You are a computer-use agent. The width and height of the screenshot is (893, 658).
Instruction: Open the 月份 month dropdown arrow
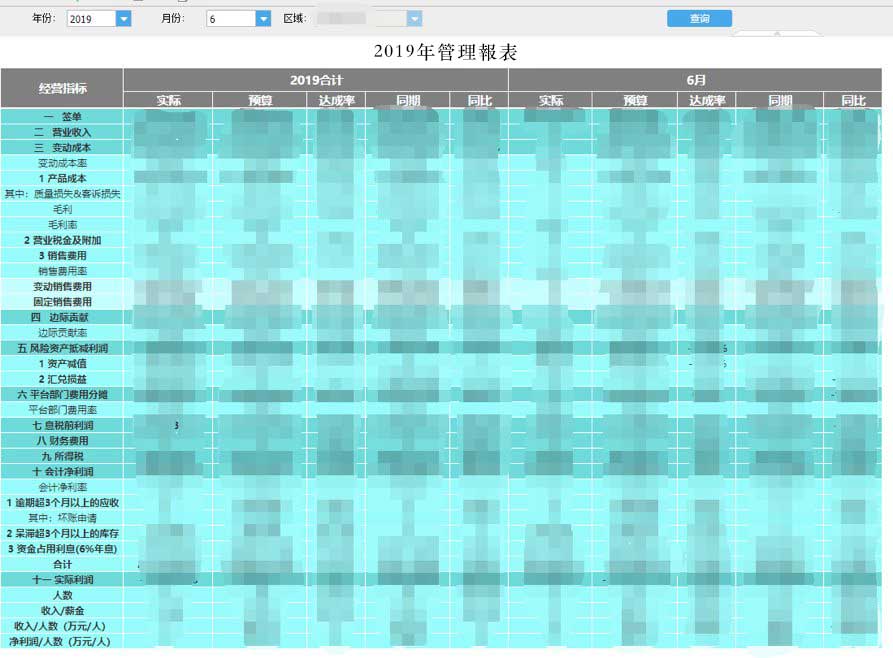click(x=263, y=19)
